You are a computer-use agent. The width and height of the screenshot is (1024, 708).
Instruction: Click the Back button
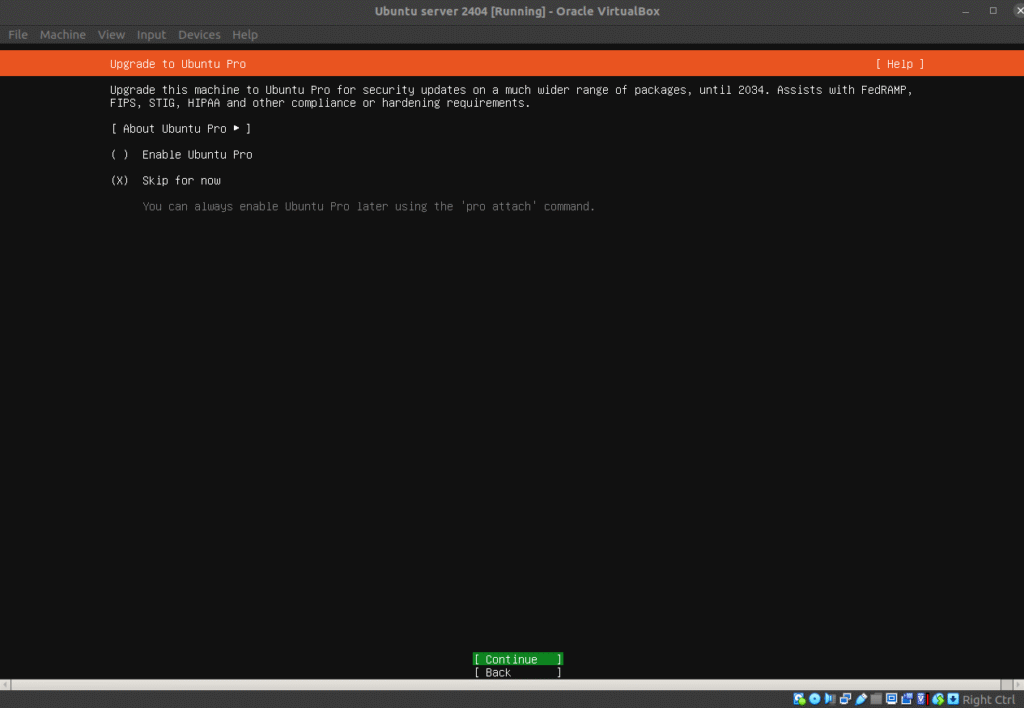(517, 673)
